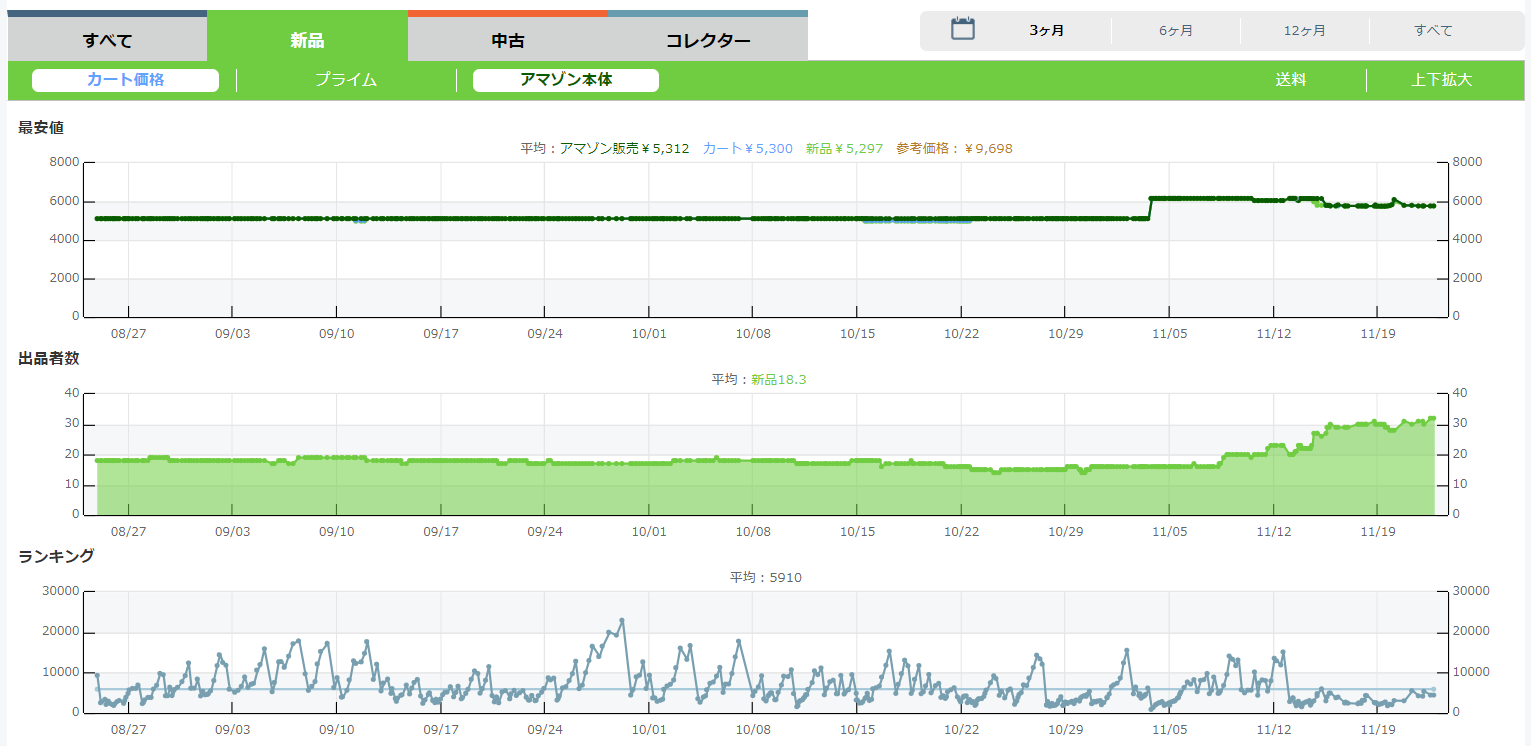Select the 新品 tab
This screenshot has width=1531, height=746.
click(x=307, y=41)
